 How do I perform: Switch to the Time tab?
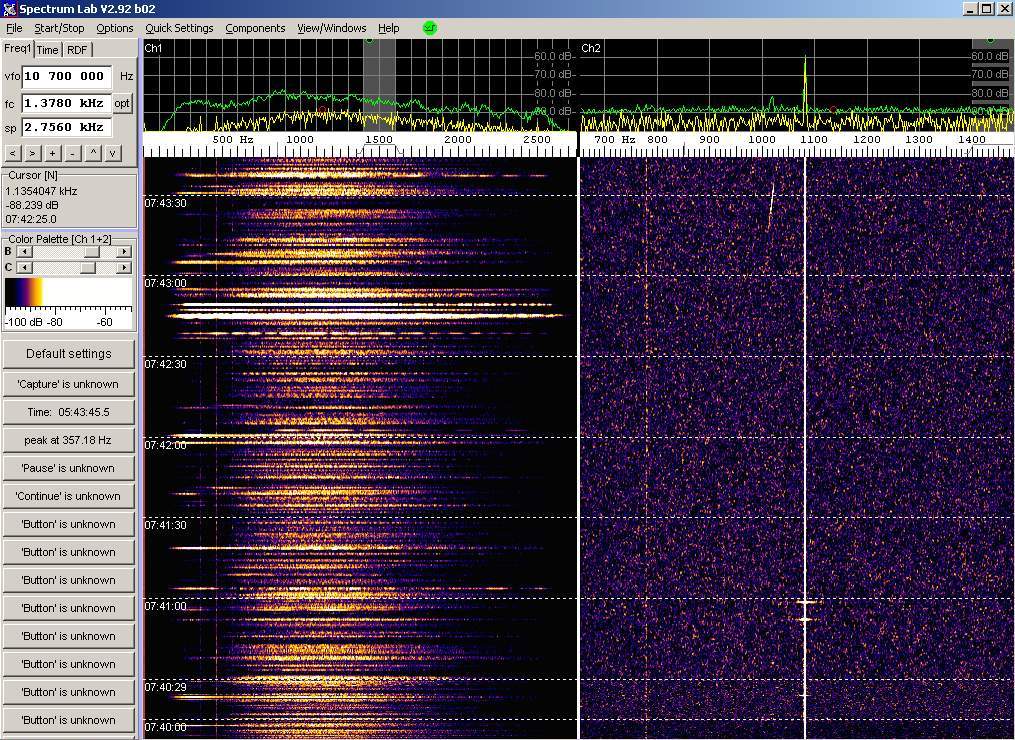(x=48, y=50)
